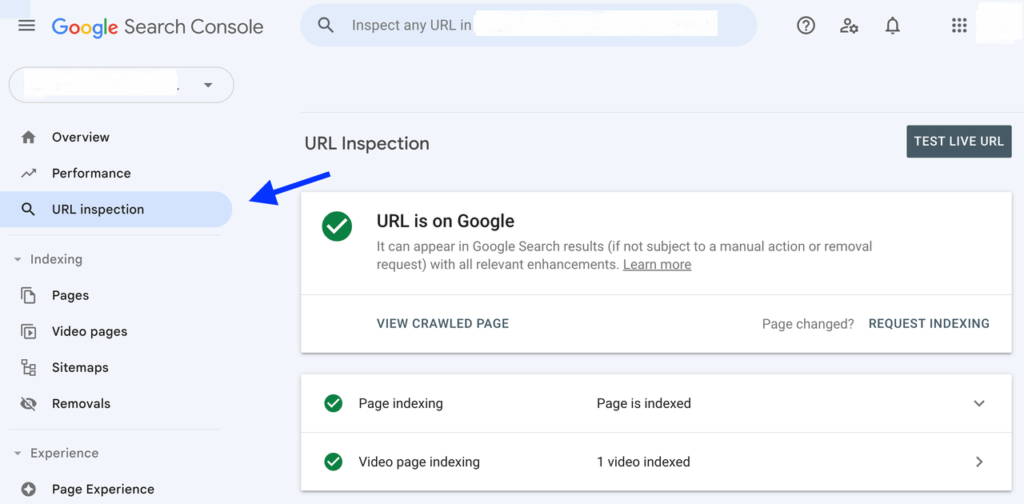Click the 'Video page indexing' label

[x=419, y=462]
